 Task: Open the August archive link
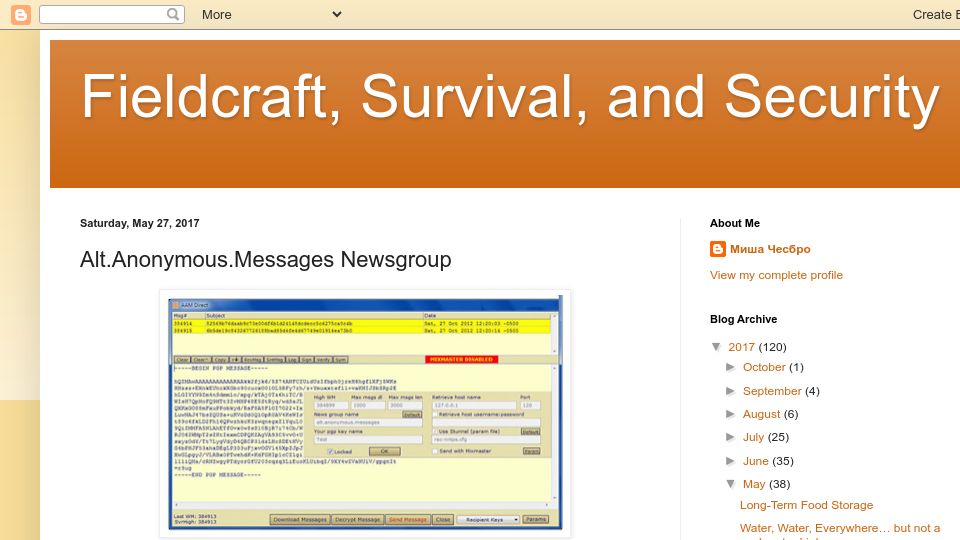[762, 414]
